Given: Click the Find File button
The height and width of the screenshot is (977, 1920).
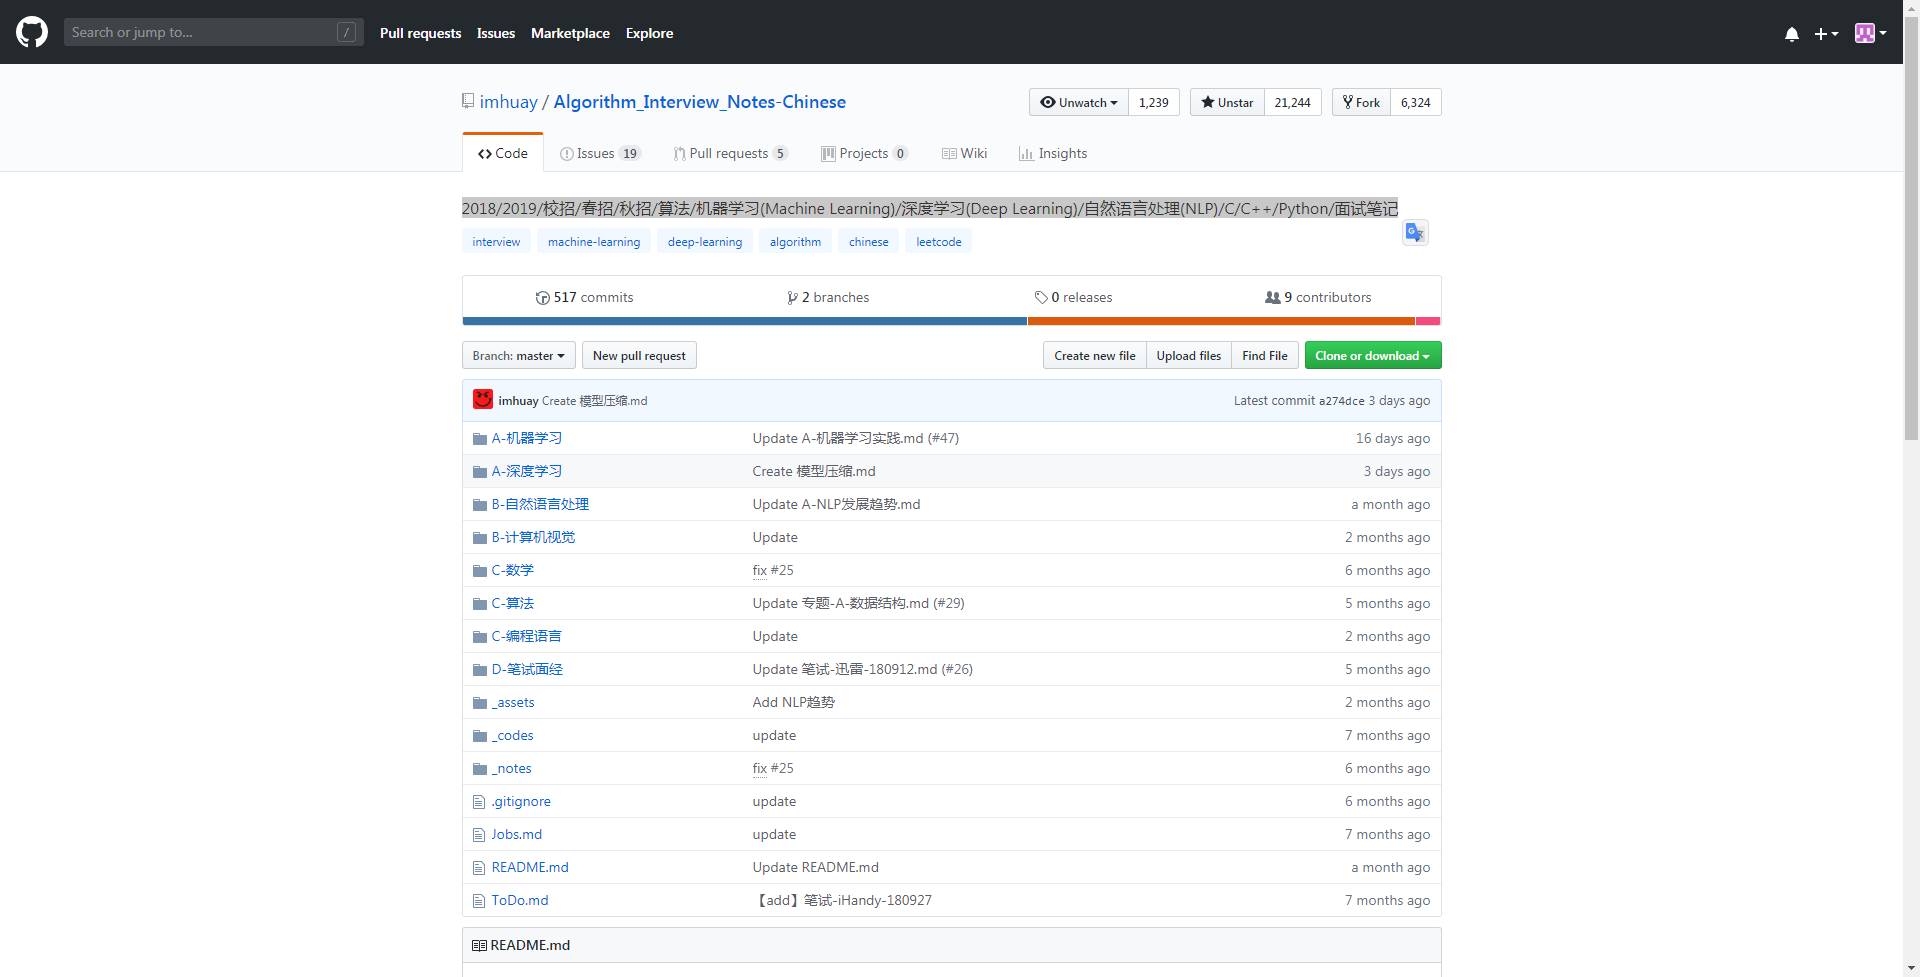Looking at the screenshot, I should click(x=1265, y=356).
